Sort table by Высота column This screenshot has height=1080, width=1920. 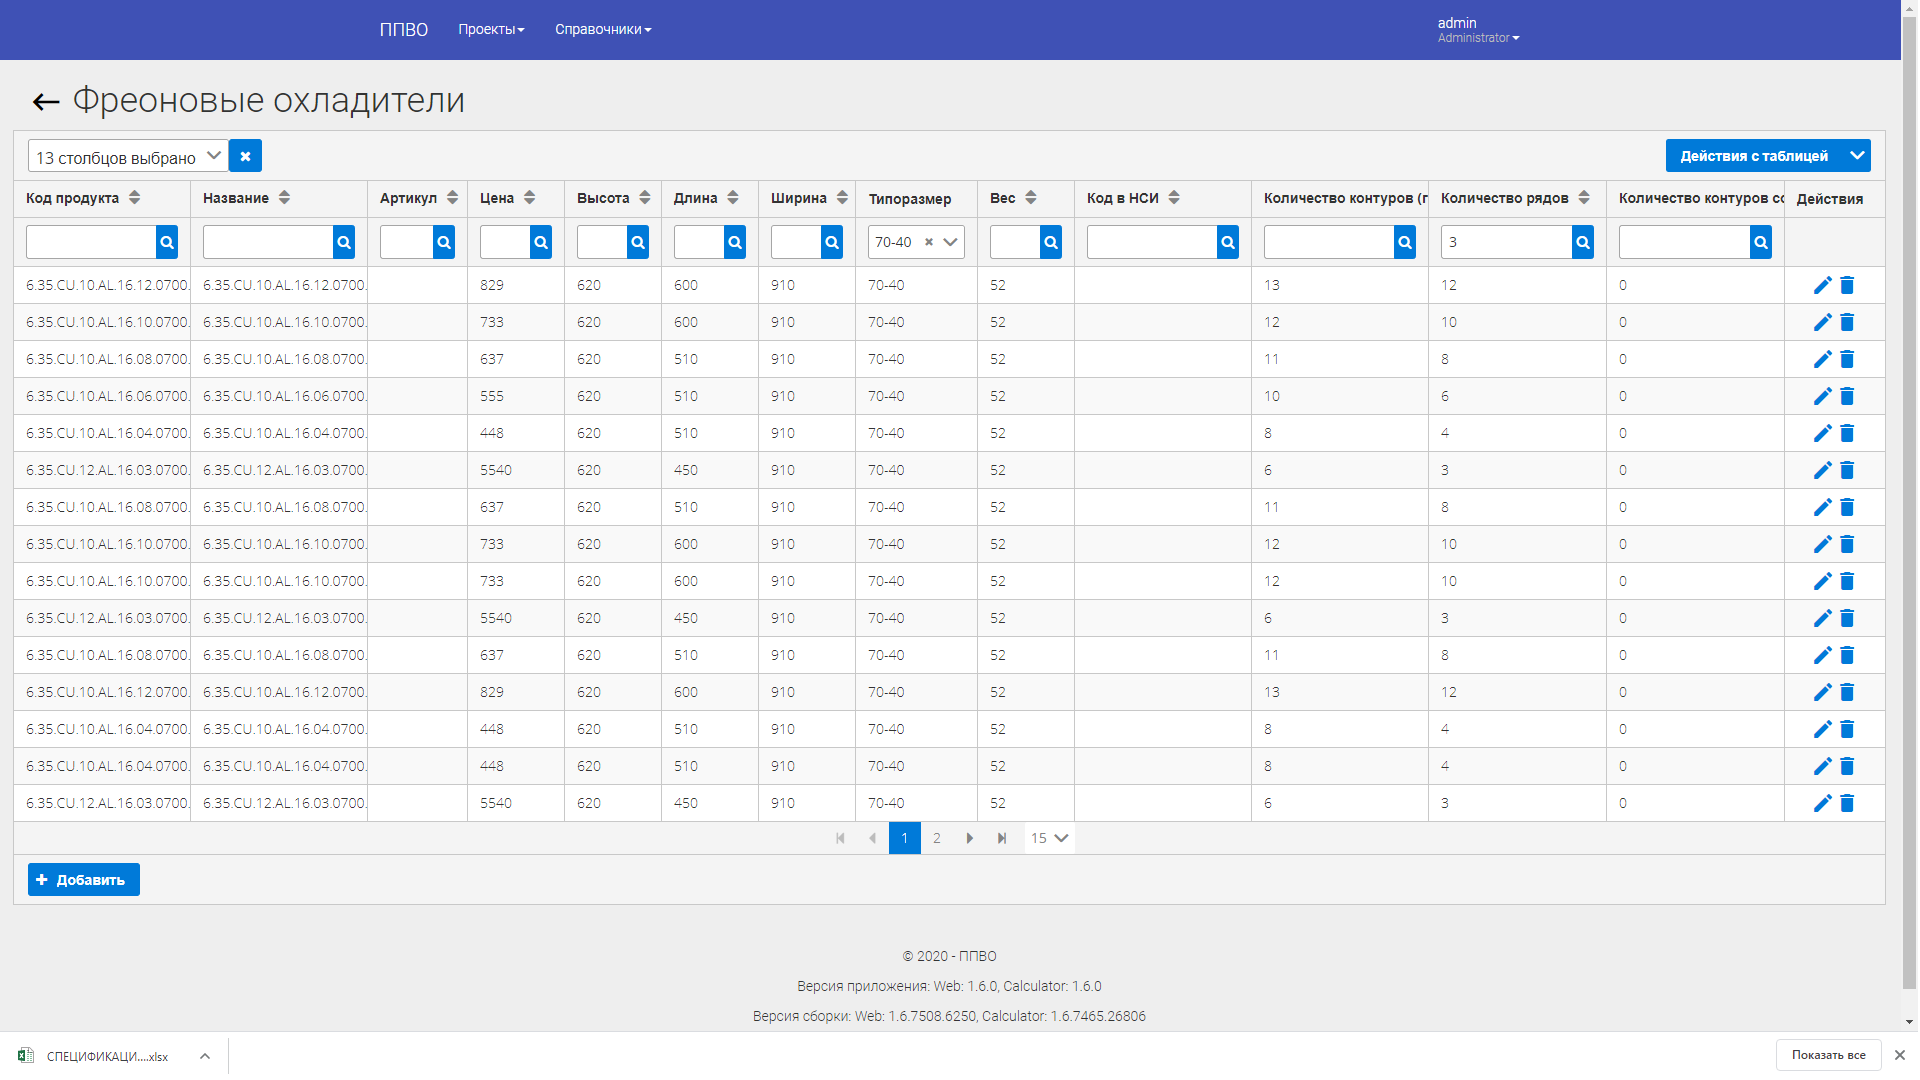click(x=645, y=198)
